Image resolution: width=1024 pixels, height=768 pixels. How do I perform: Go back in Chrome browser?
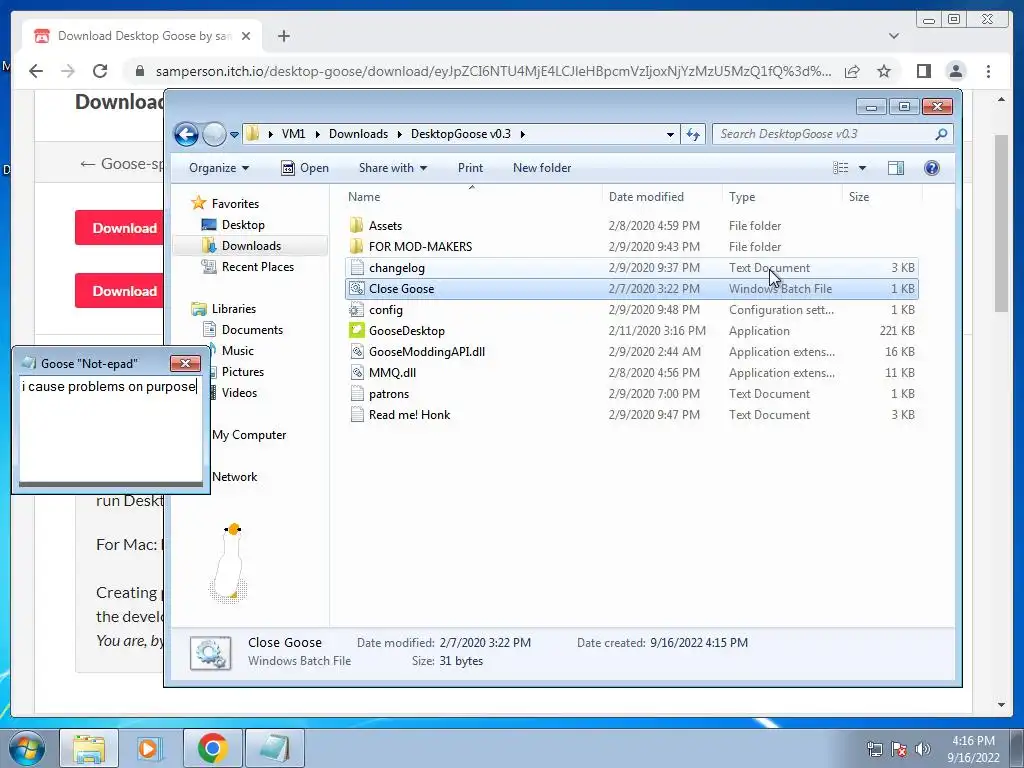[36, 71]
